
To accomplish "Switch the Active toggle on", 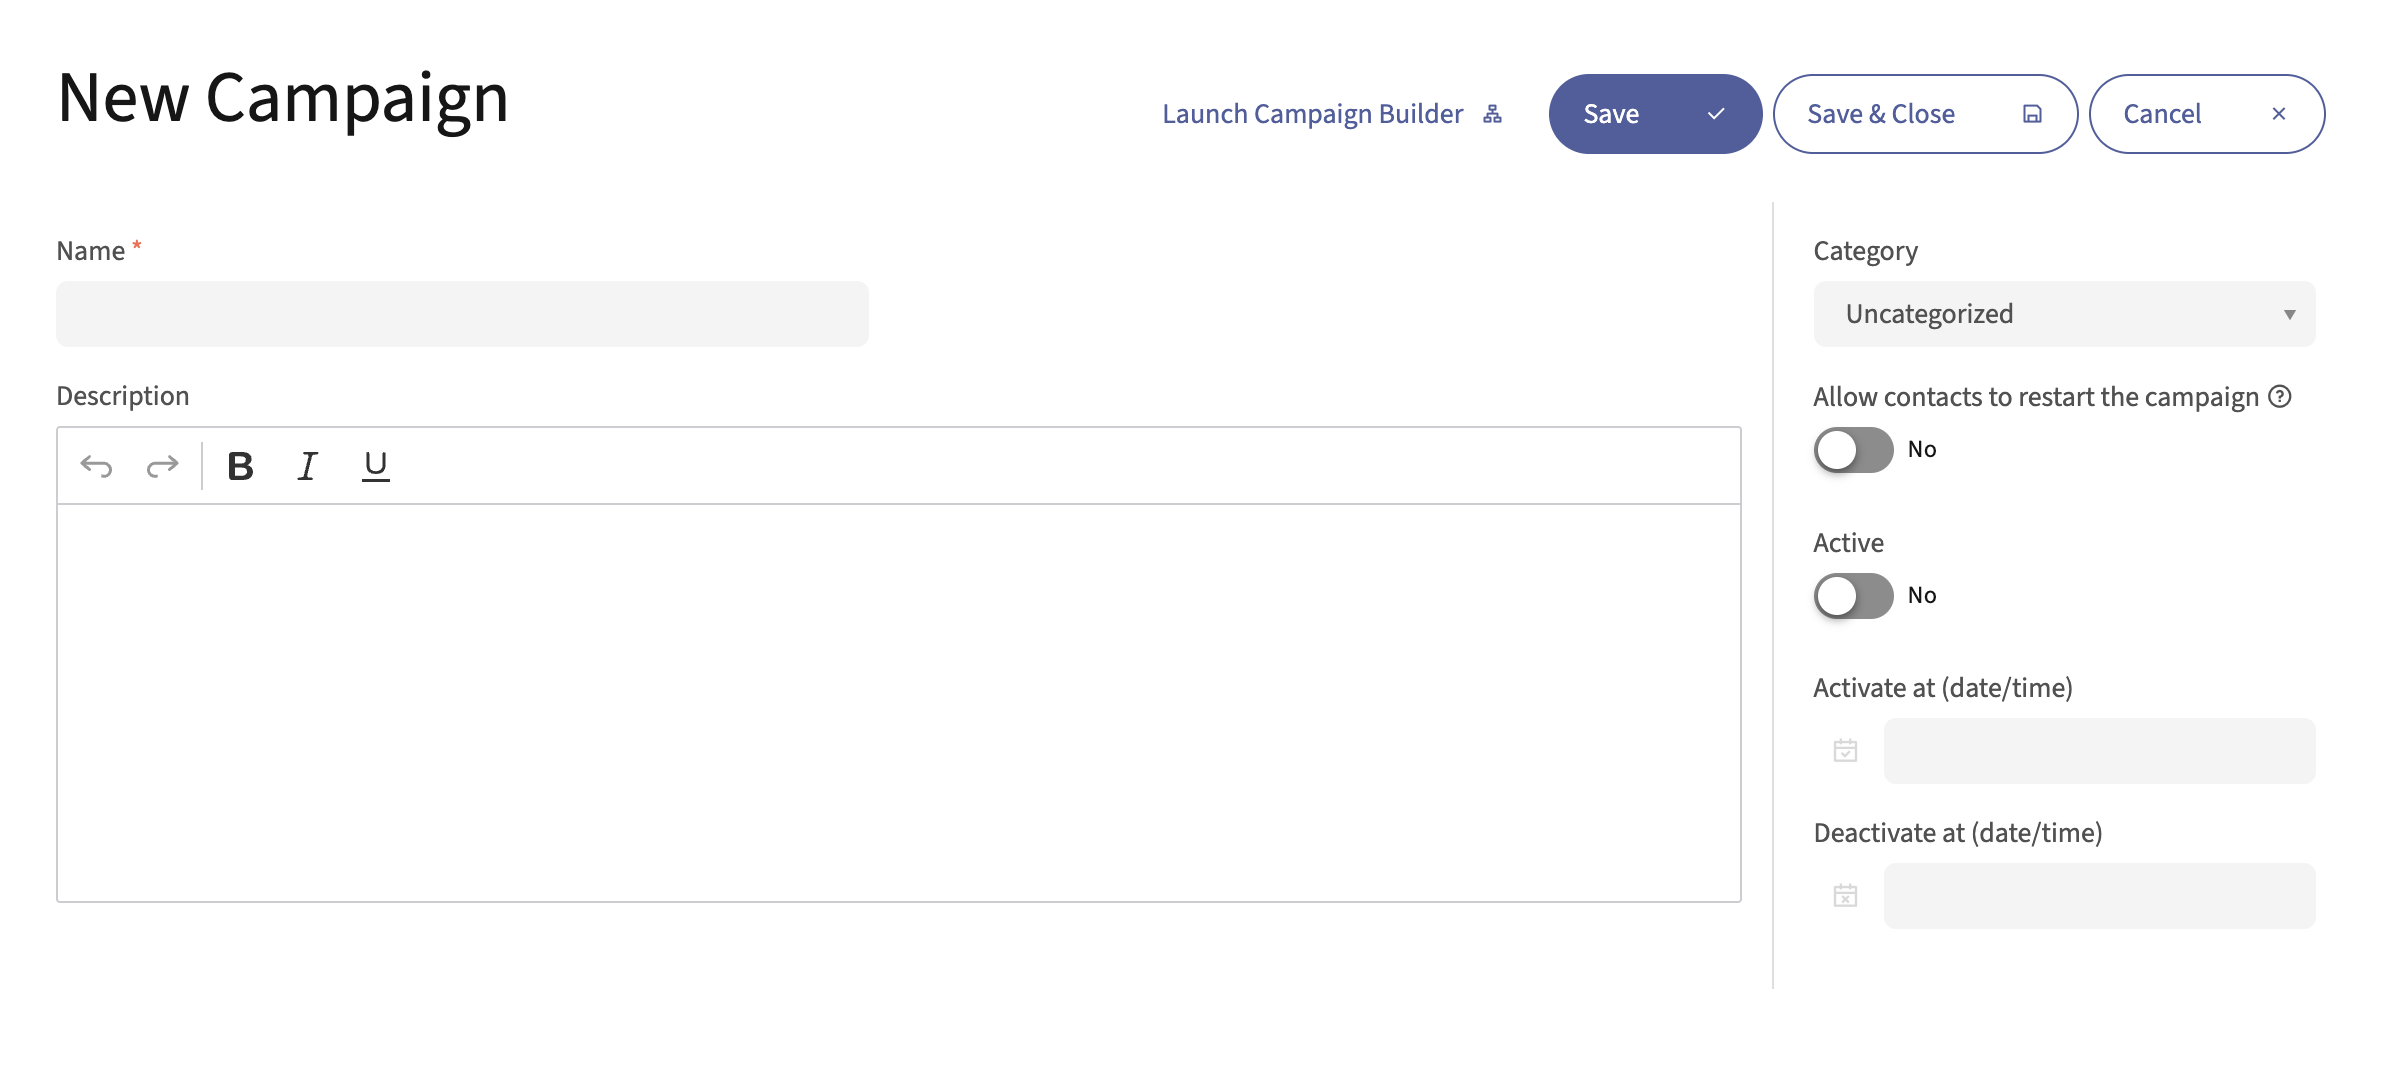I will [x=1853, y=596].
